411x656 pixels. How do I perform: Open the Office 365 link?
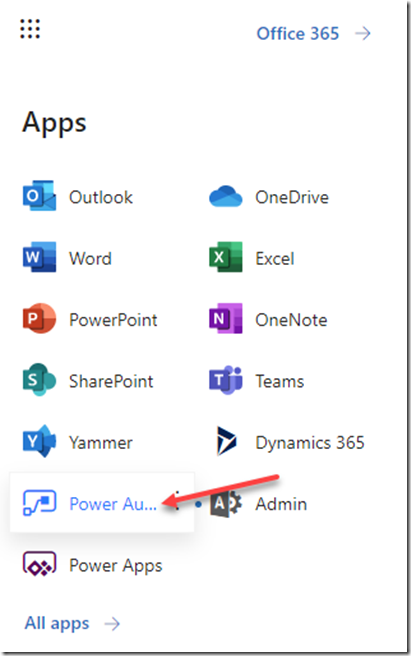(x=298, y=33)
